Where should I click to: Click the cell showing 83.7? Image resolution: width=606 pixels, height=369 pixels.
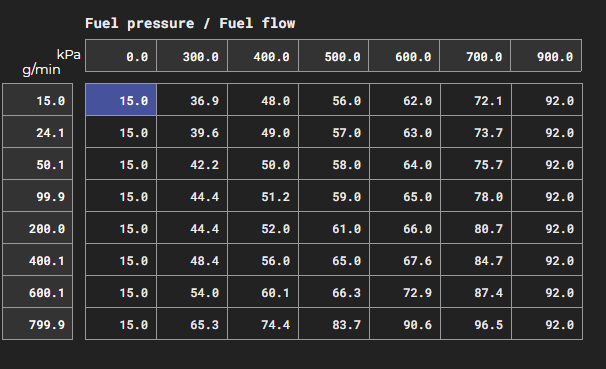tap(334, 324)
